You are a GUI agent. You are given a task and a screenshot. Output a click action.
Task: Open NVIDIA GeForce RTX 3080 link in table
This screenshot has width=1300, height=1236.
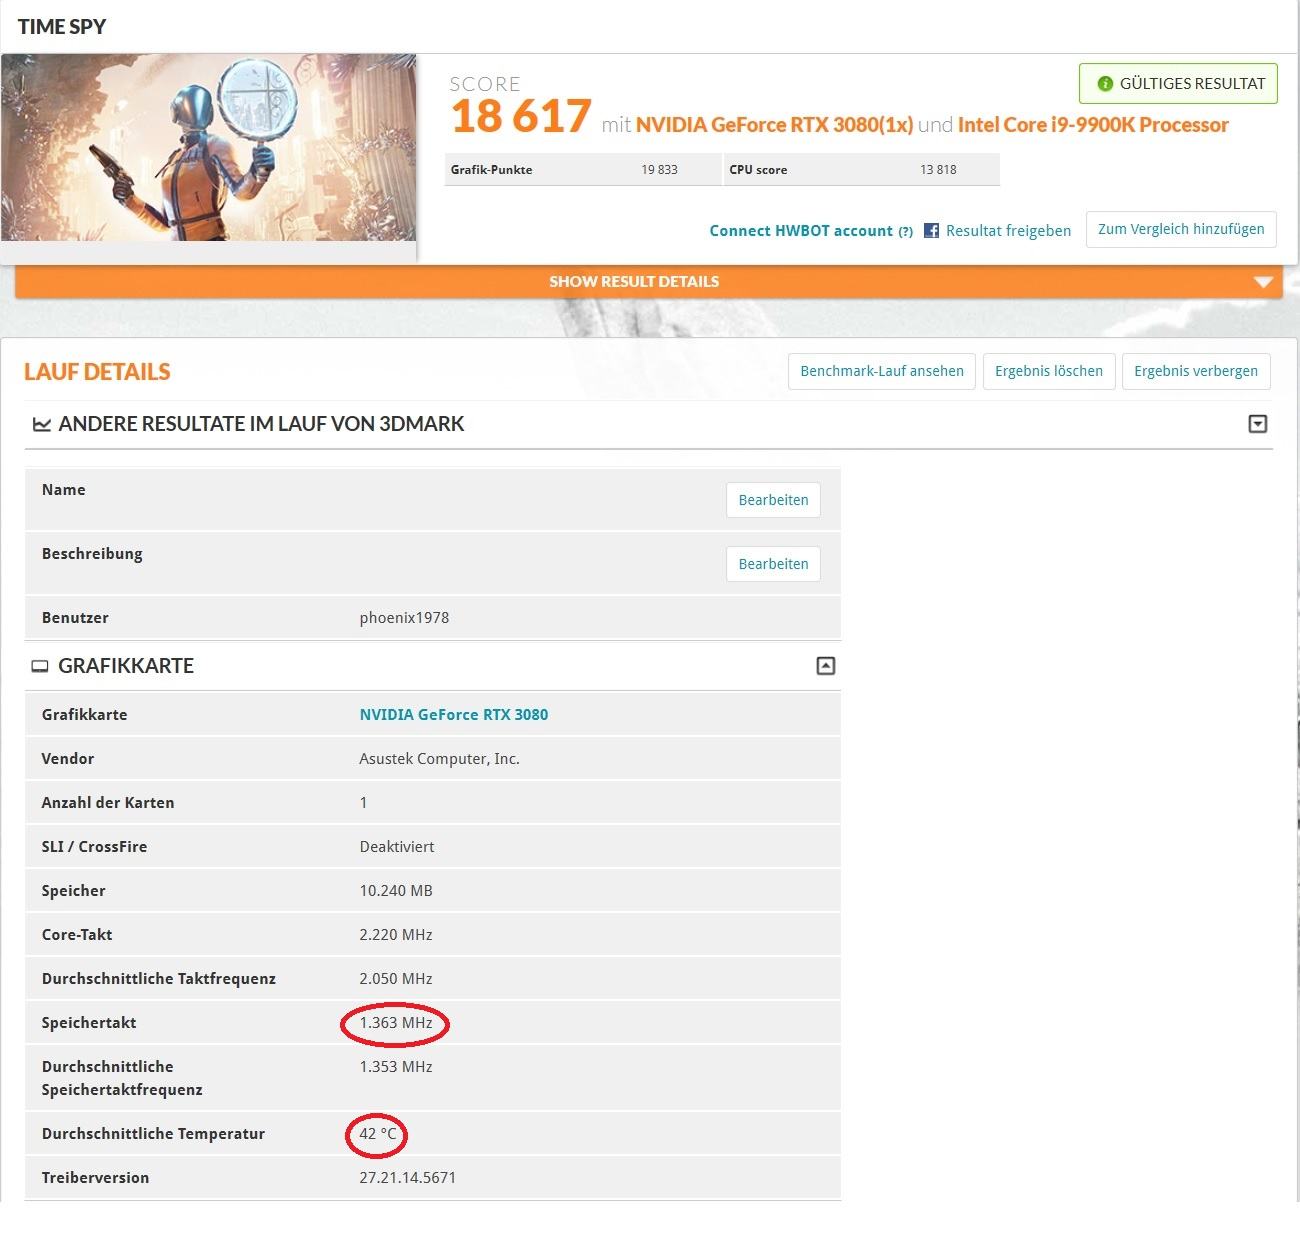click(x=454, y=715)
